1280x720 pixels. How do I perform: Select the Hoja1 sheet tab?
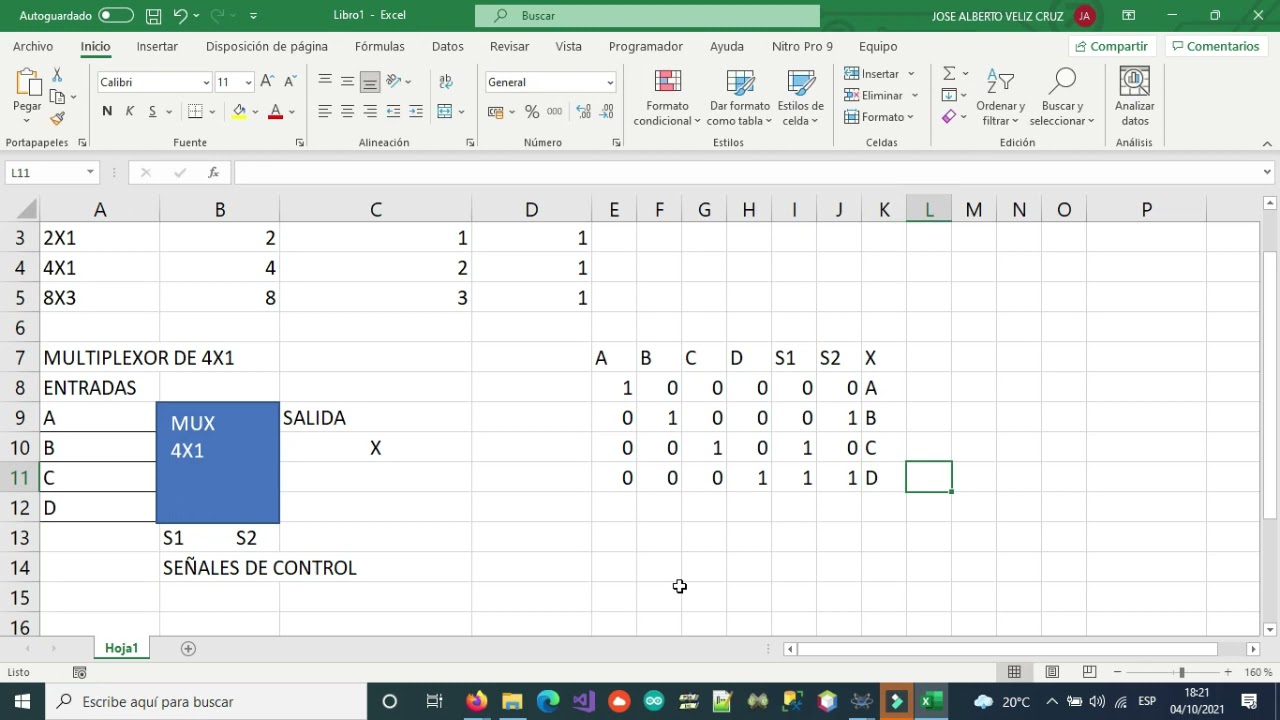[x=121, y=648]
